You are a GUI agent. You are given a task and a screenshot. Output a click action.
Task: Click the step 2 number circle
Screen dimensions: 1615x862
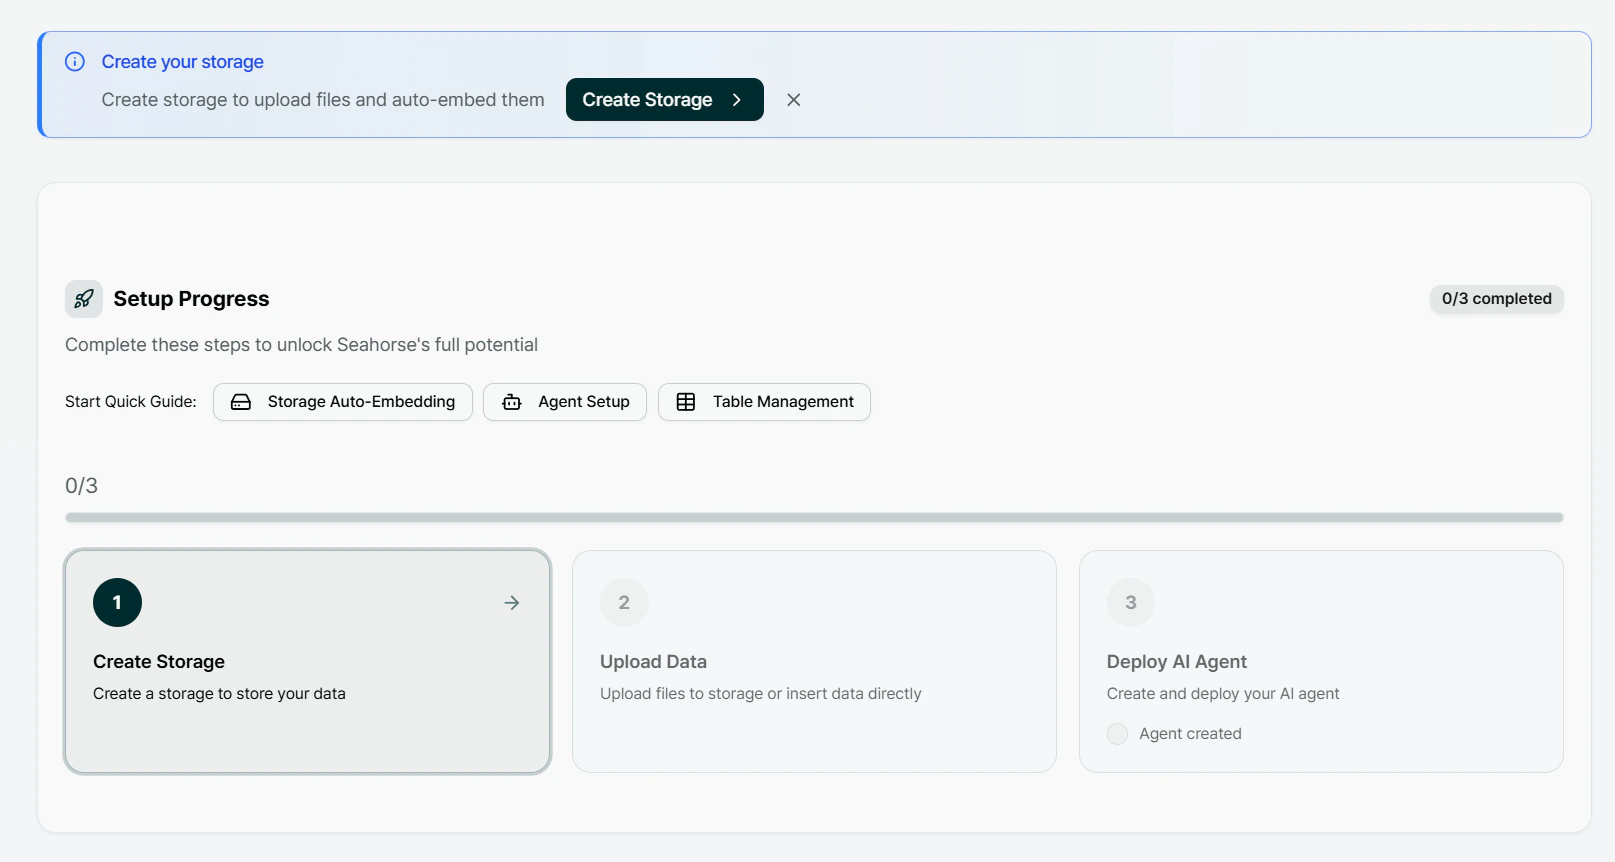point(624,603)
